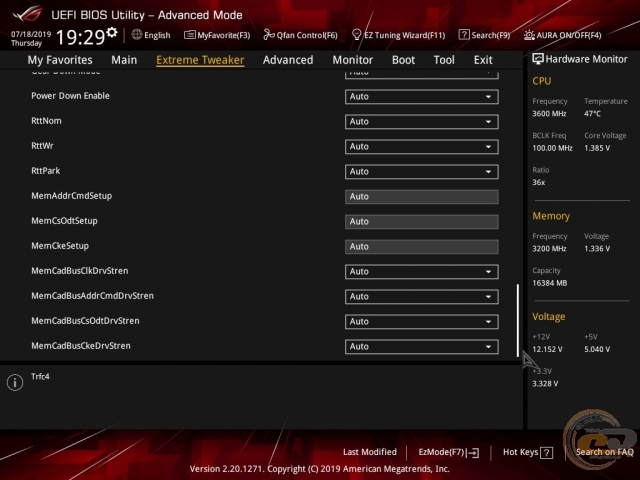Image resolution: width=640 pixels, height=480 pixels.
Task: Click the Trfc4 help text
Action: 40,376
